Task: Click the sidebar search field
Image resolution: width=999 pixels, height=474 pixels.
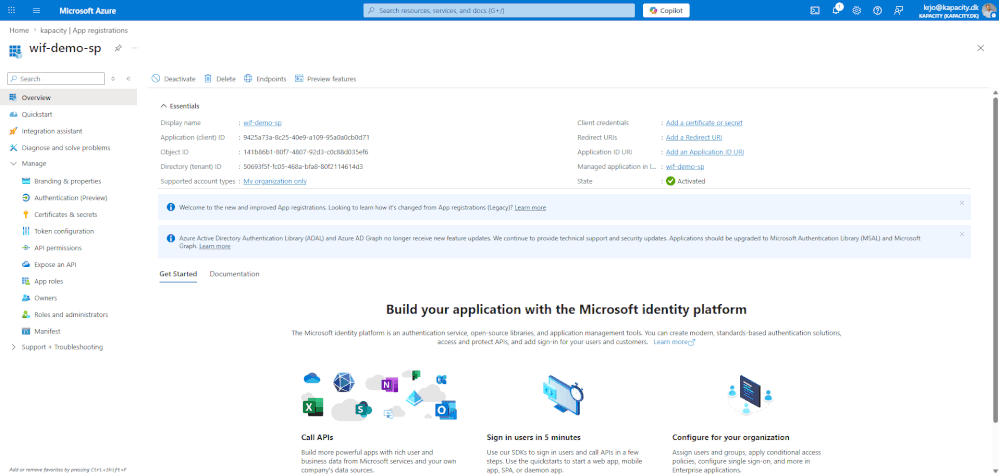Action: pyautogui.click(x=55, y=78)
